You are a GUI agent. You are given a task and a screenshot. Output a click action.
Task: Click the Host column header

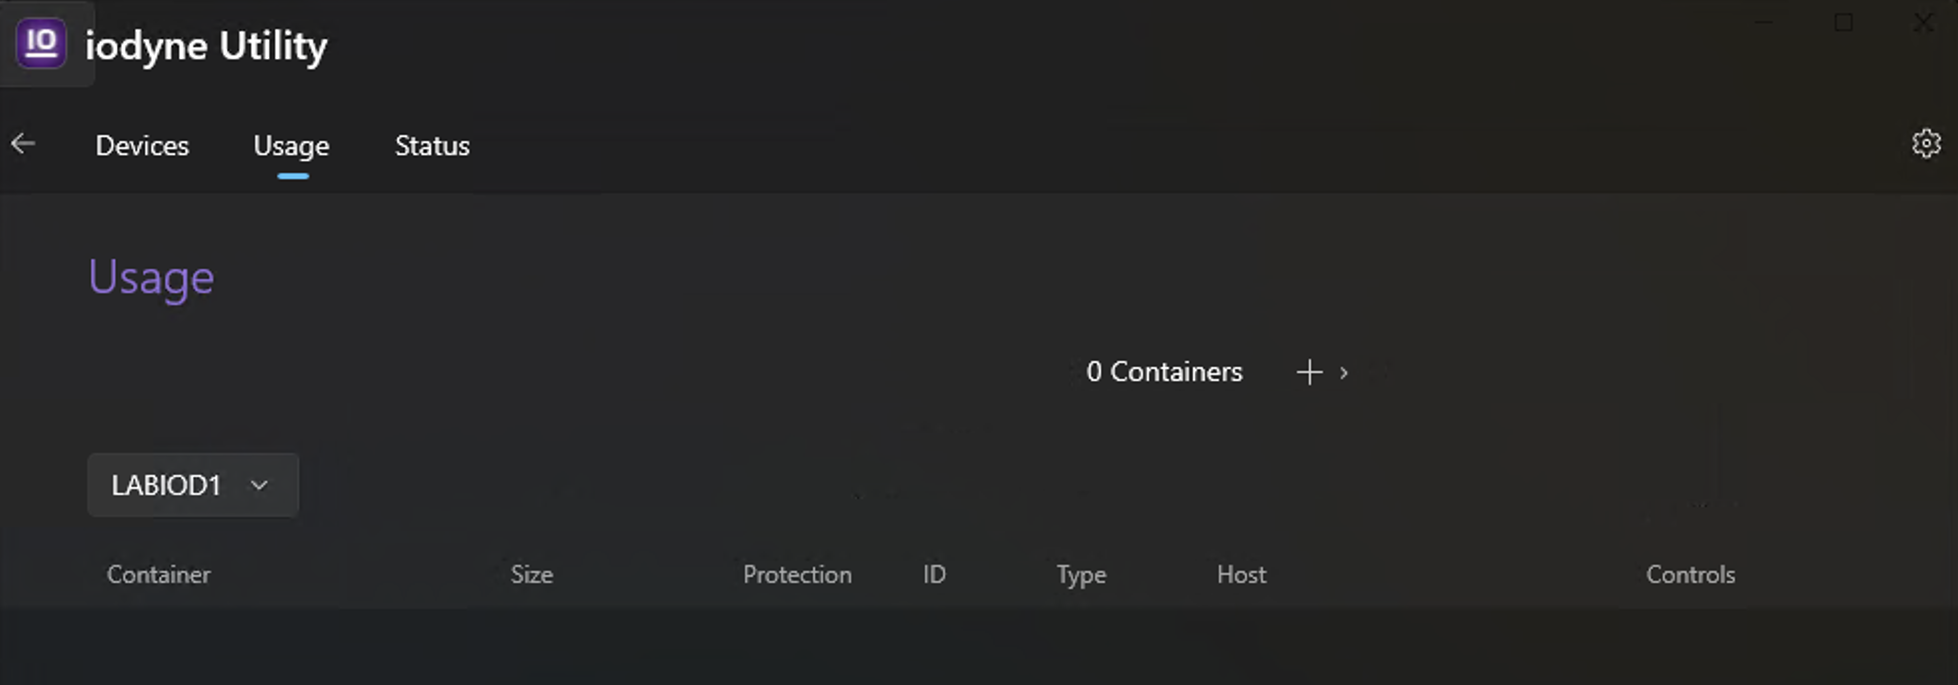[1241, 575]
